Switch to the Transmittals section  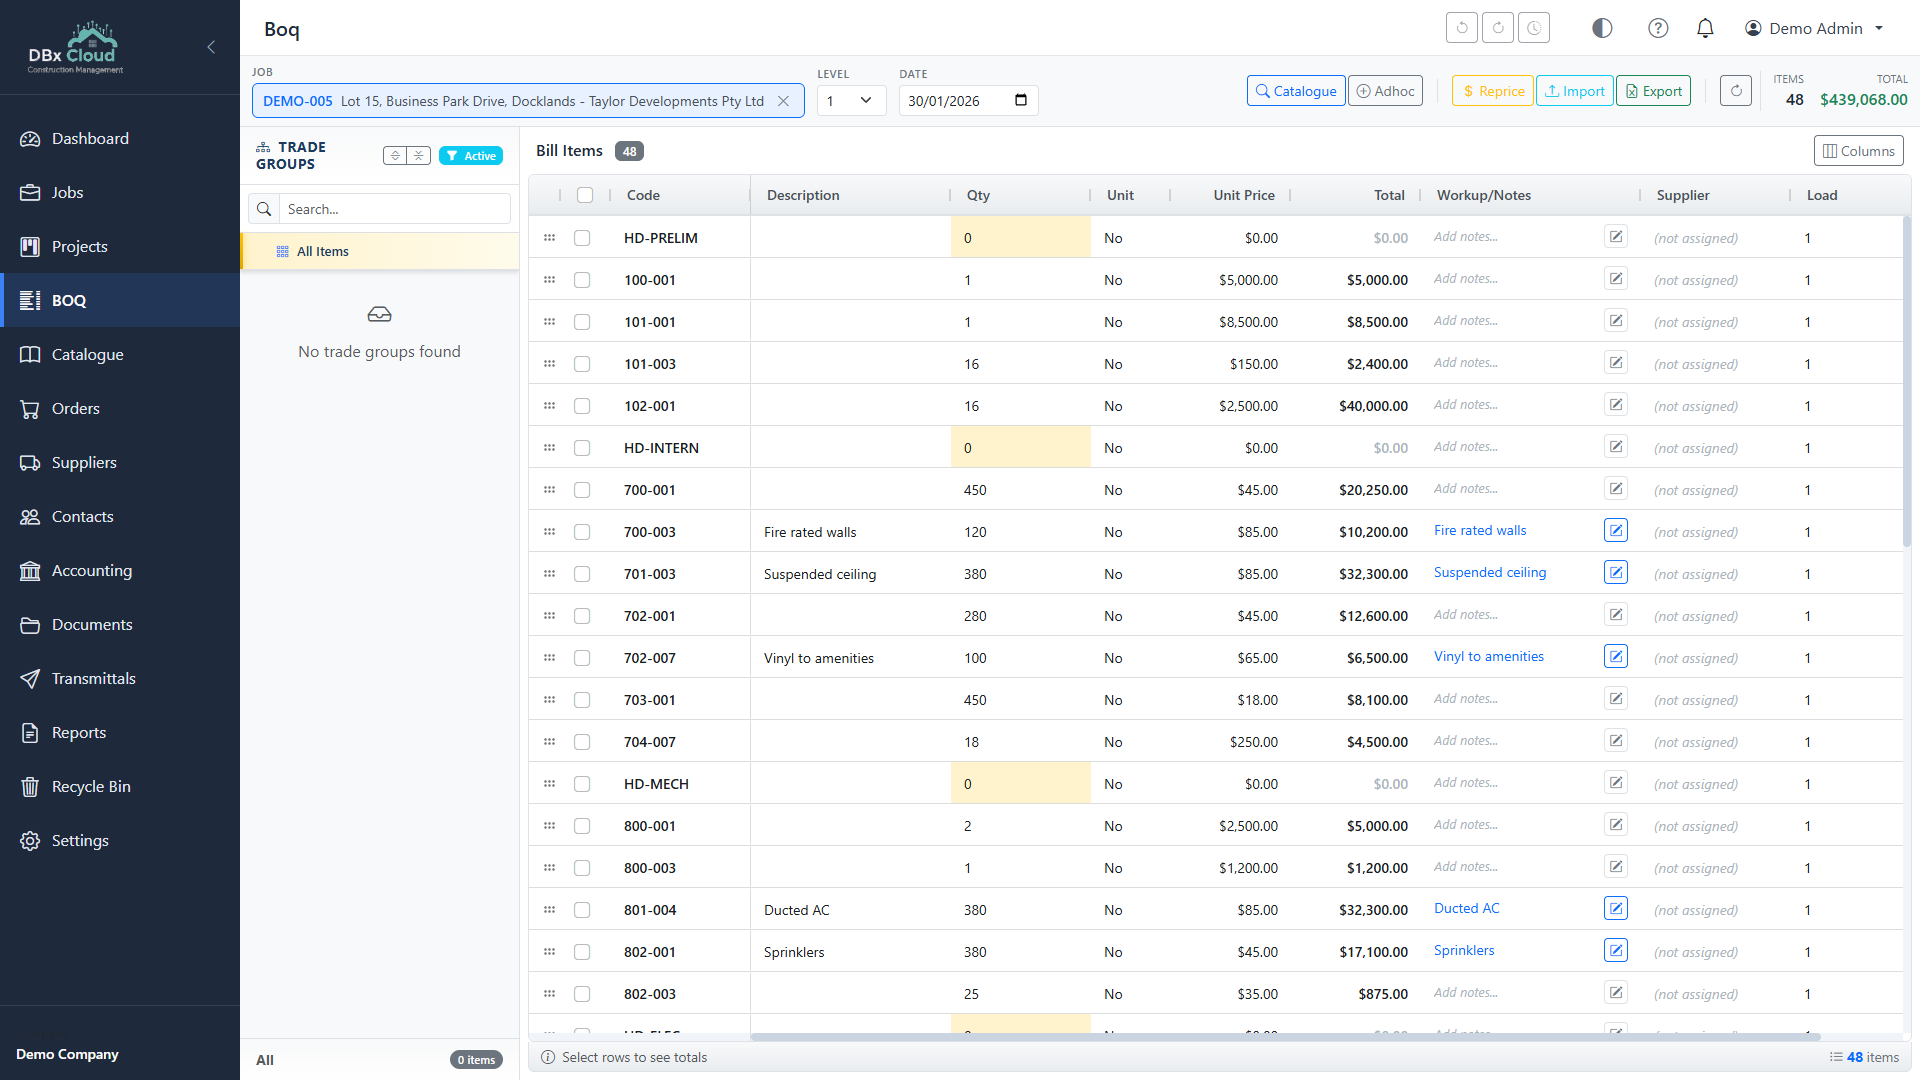(93, 678)
